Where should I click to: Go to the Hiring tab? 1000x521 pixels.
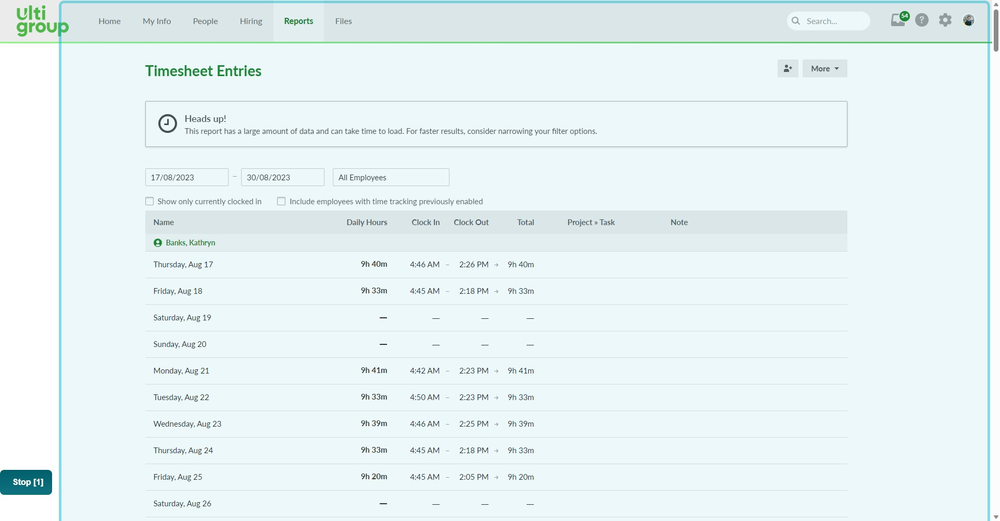(x=251, y=21)
